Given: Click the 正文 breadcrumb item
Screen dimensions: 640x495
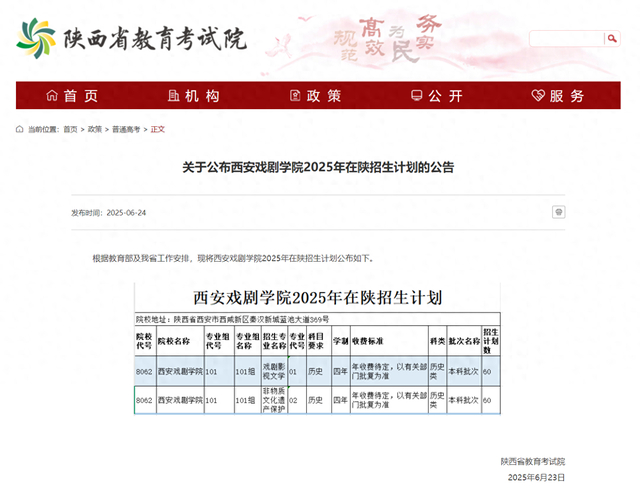Looking at the screenshot, I should [x=158, y=129].
